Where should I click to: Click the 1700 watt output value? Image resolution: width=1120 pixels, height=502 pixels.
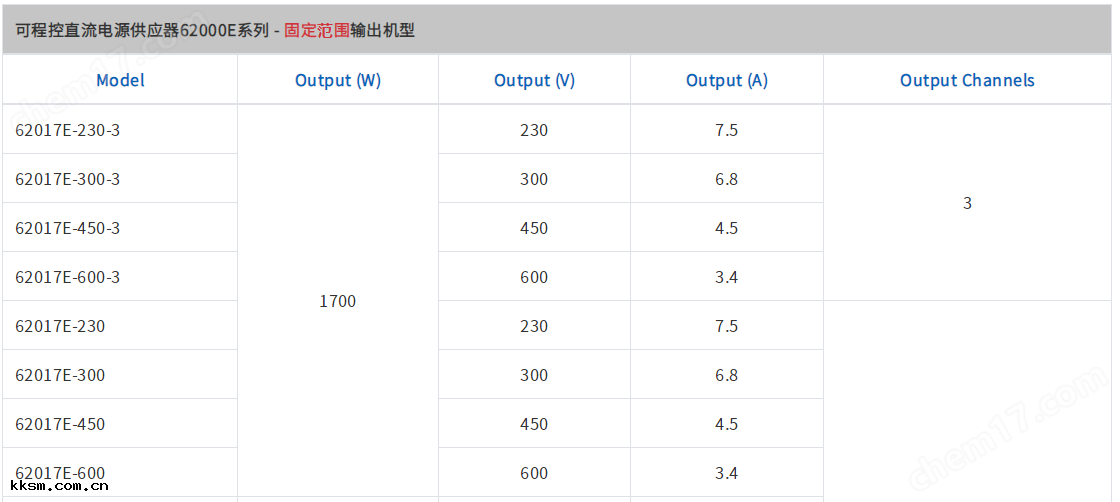point(338,301)
